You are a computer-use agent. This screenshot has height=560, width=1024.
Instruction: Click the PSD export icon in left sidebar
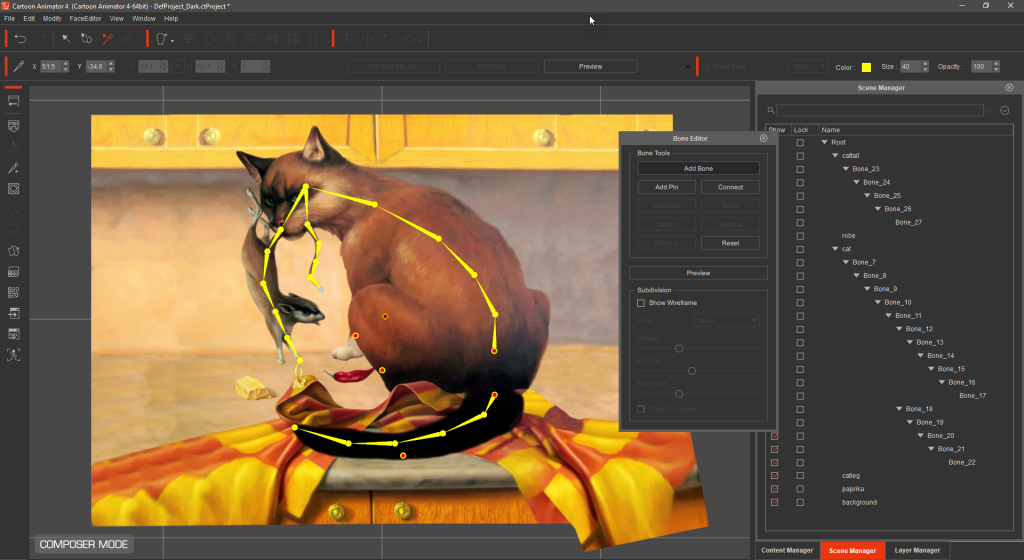pos(13,334)
